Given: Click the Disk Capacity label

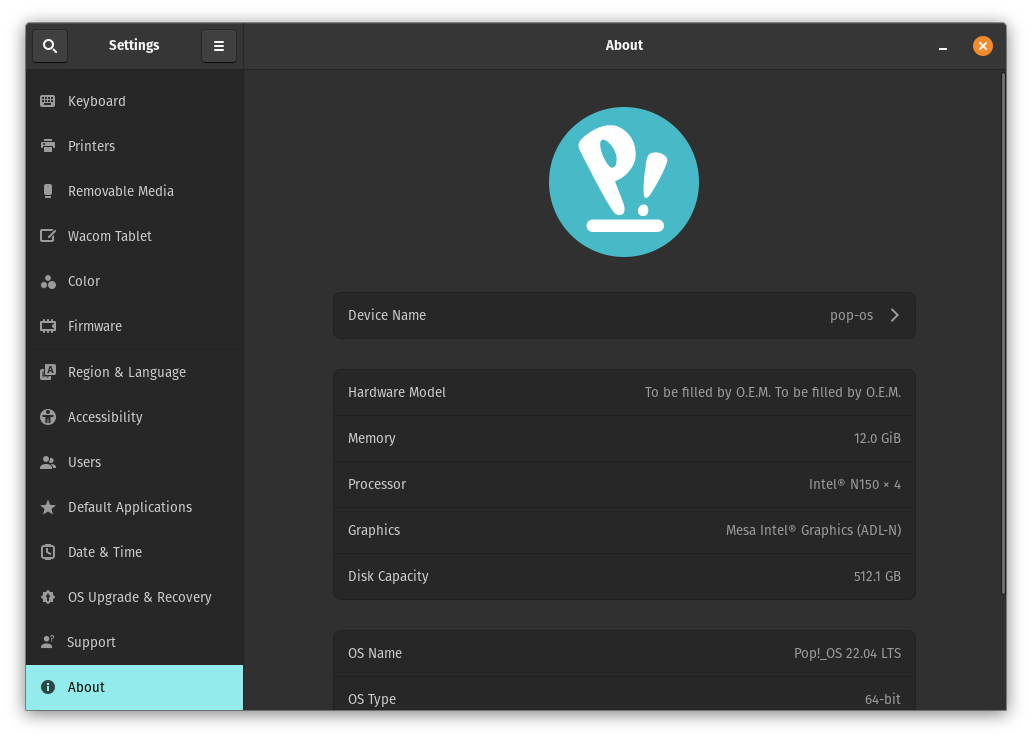Looking at the screenshot, I should (x=388, y=576).
